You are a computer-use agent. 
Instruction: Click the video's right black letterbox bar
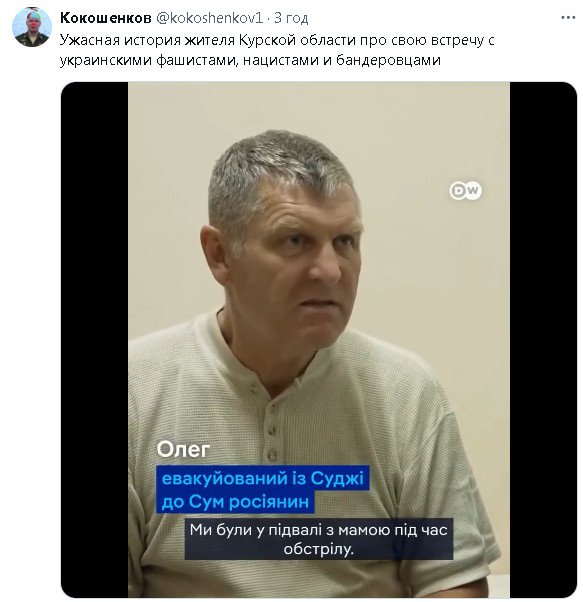543,339
